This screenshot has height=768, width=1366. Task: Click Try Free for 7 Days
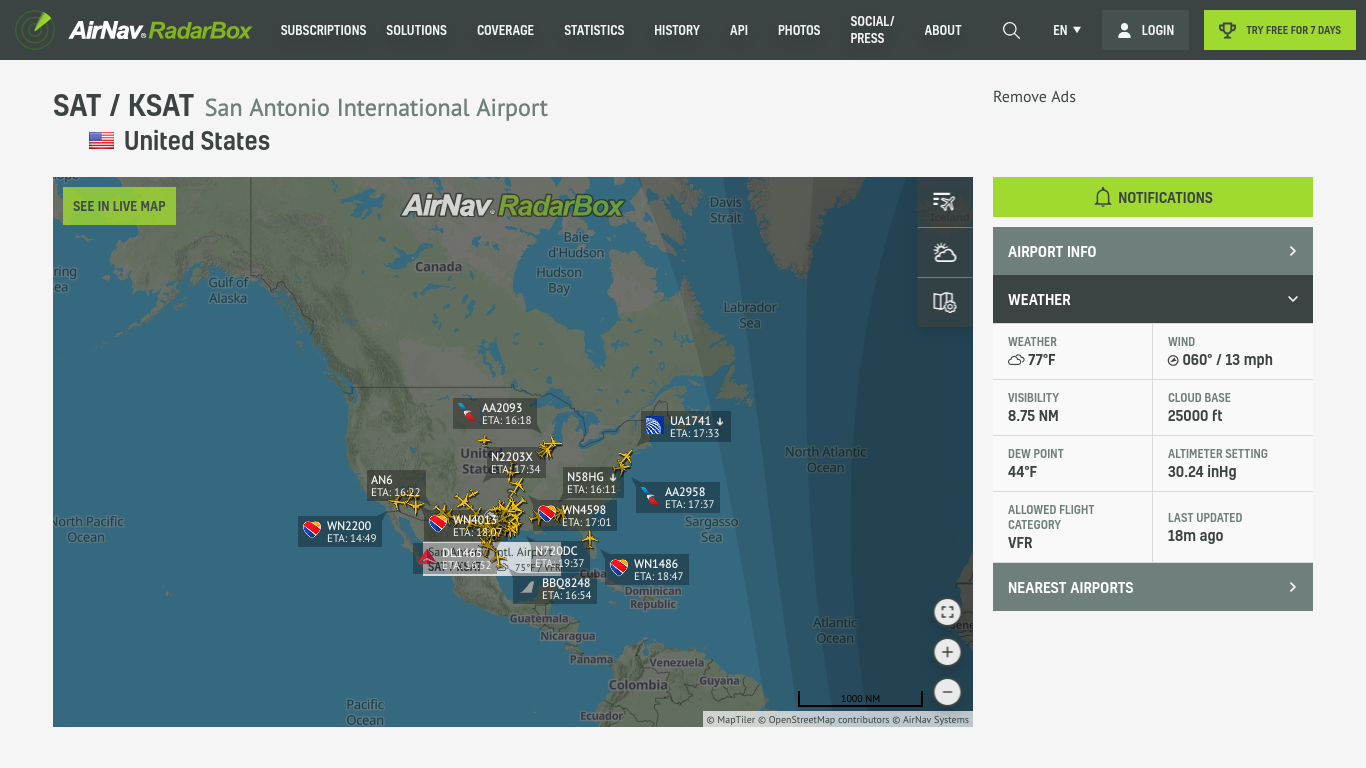(x=1280, y=30)
